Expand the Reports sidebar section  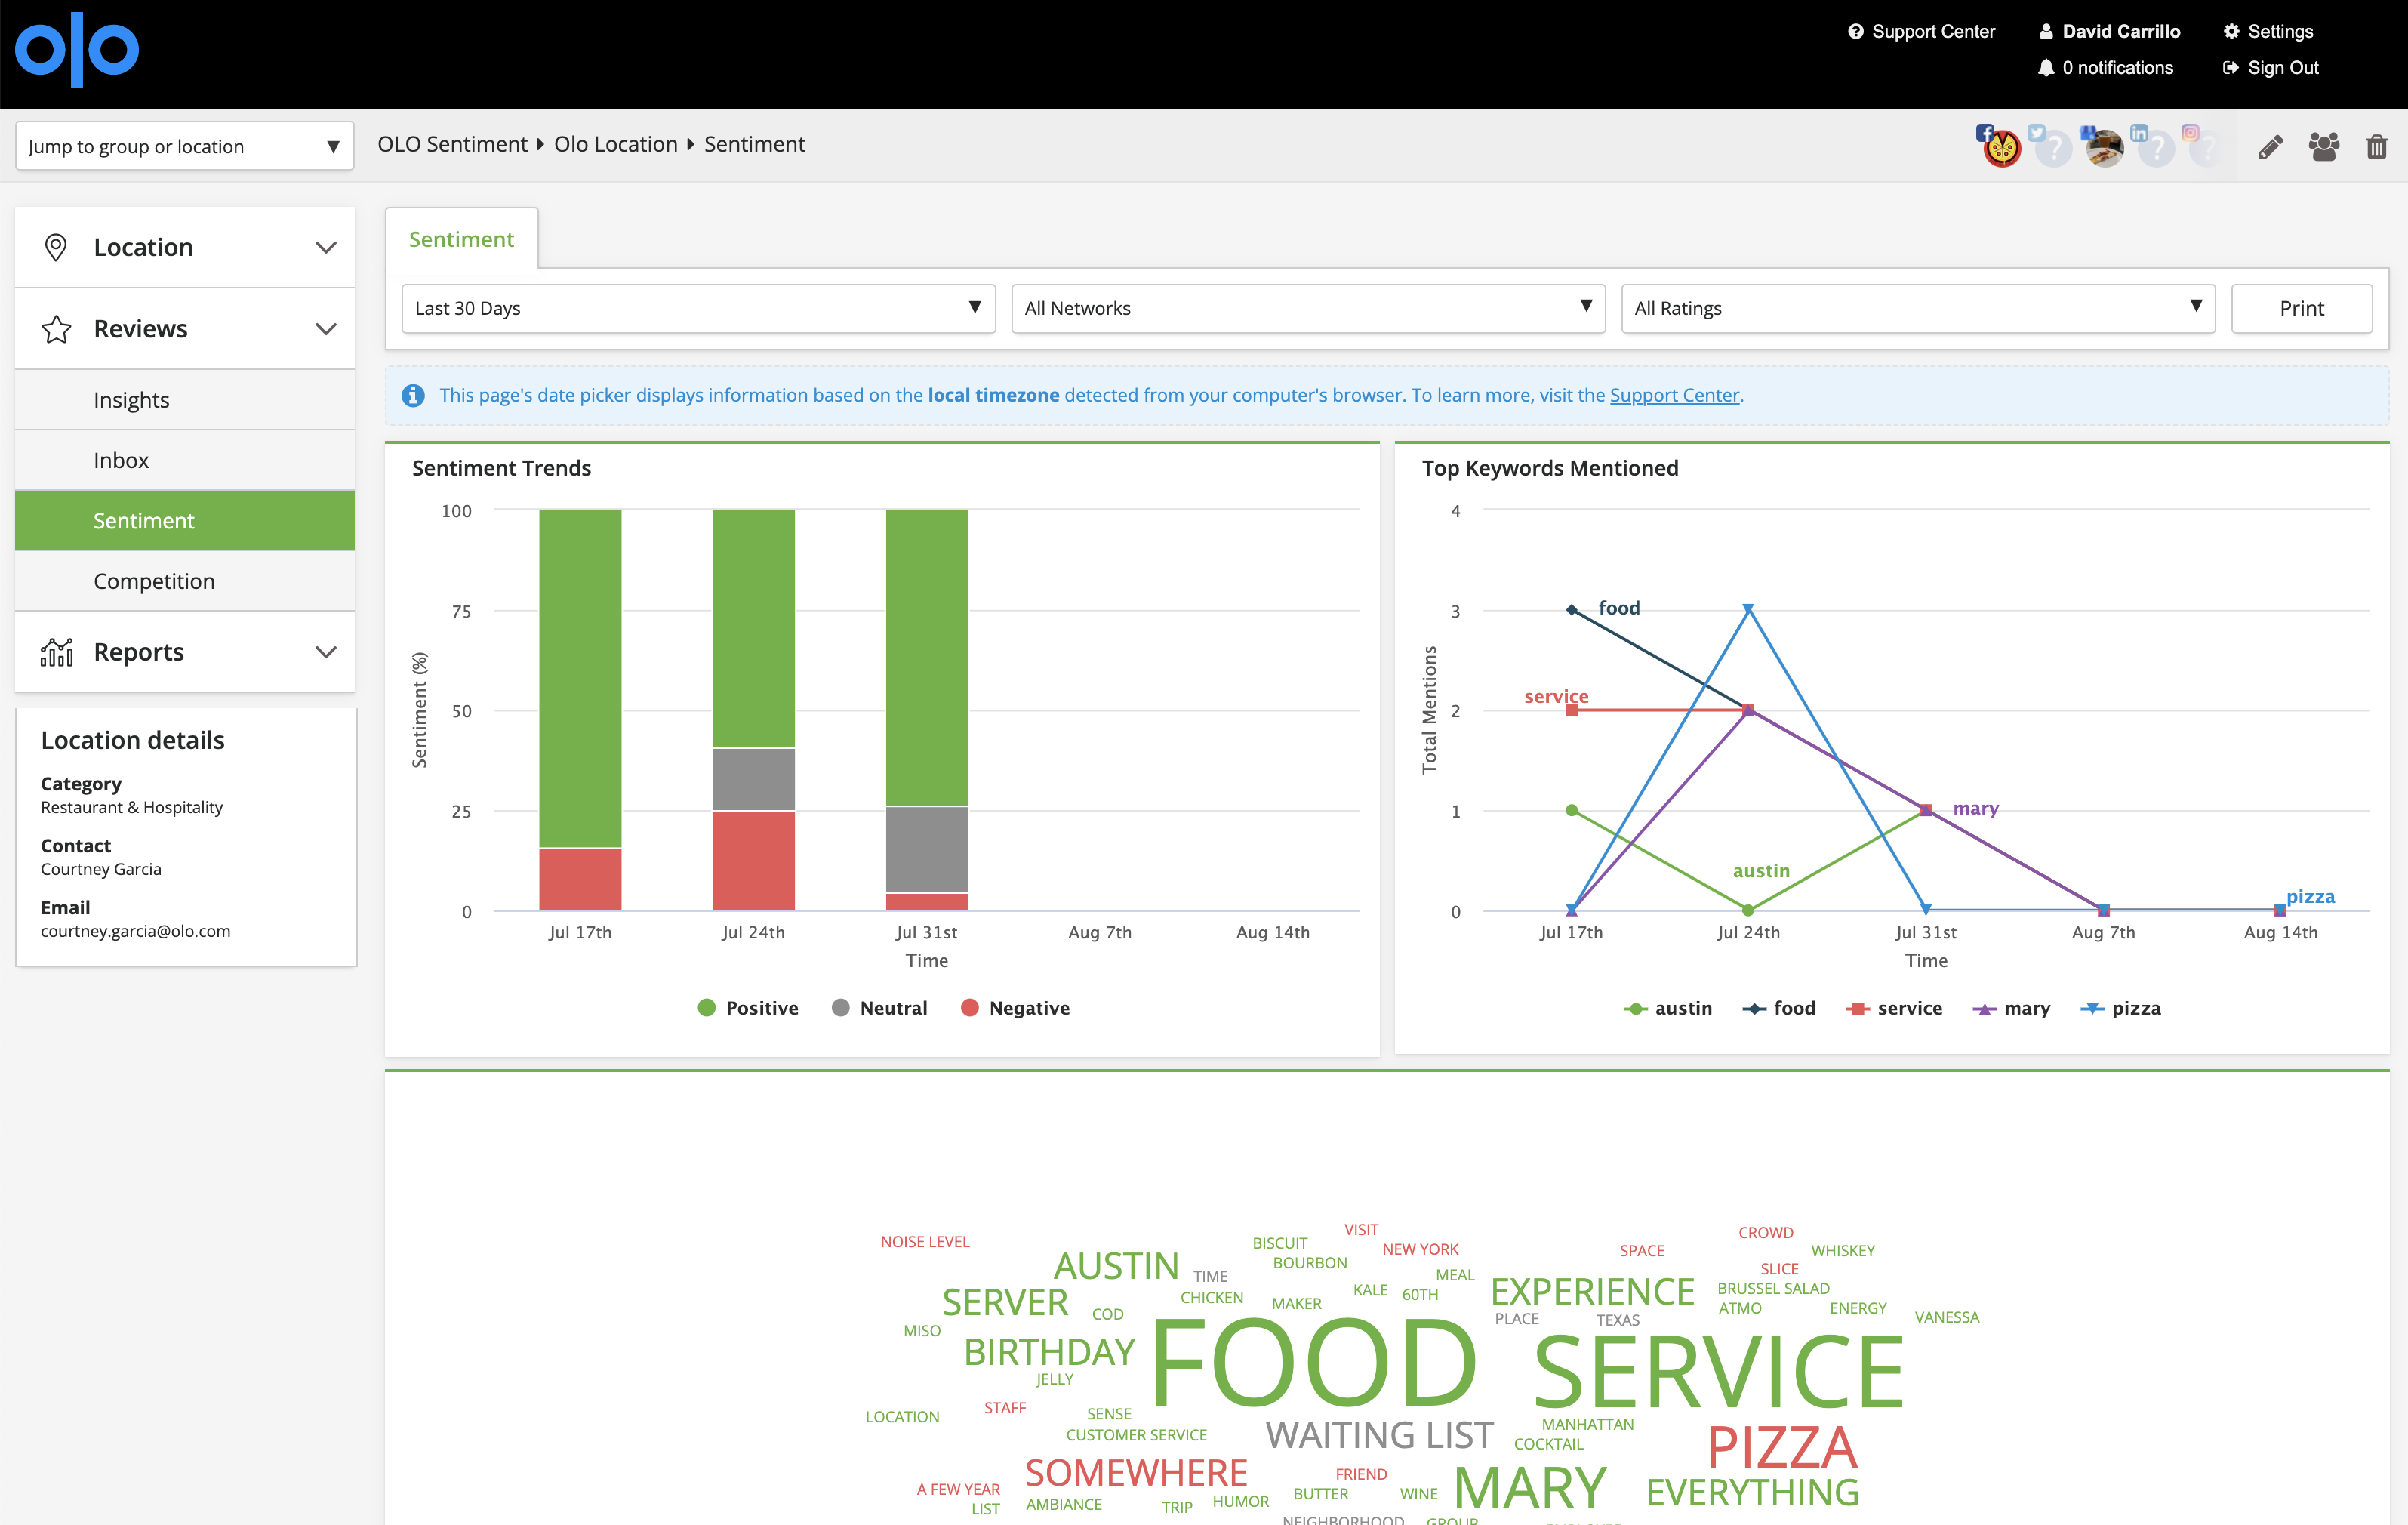click(x=185, y=652)
